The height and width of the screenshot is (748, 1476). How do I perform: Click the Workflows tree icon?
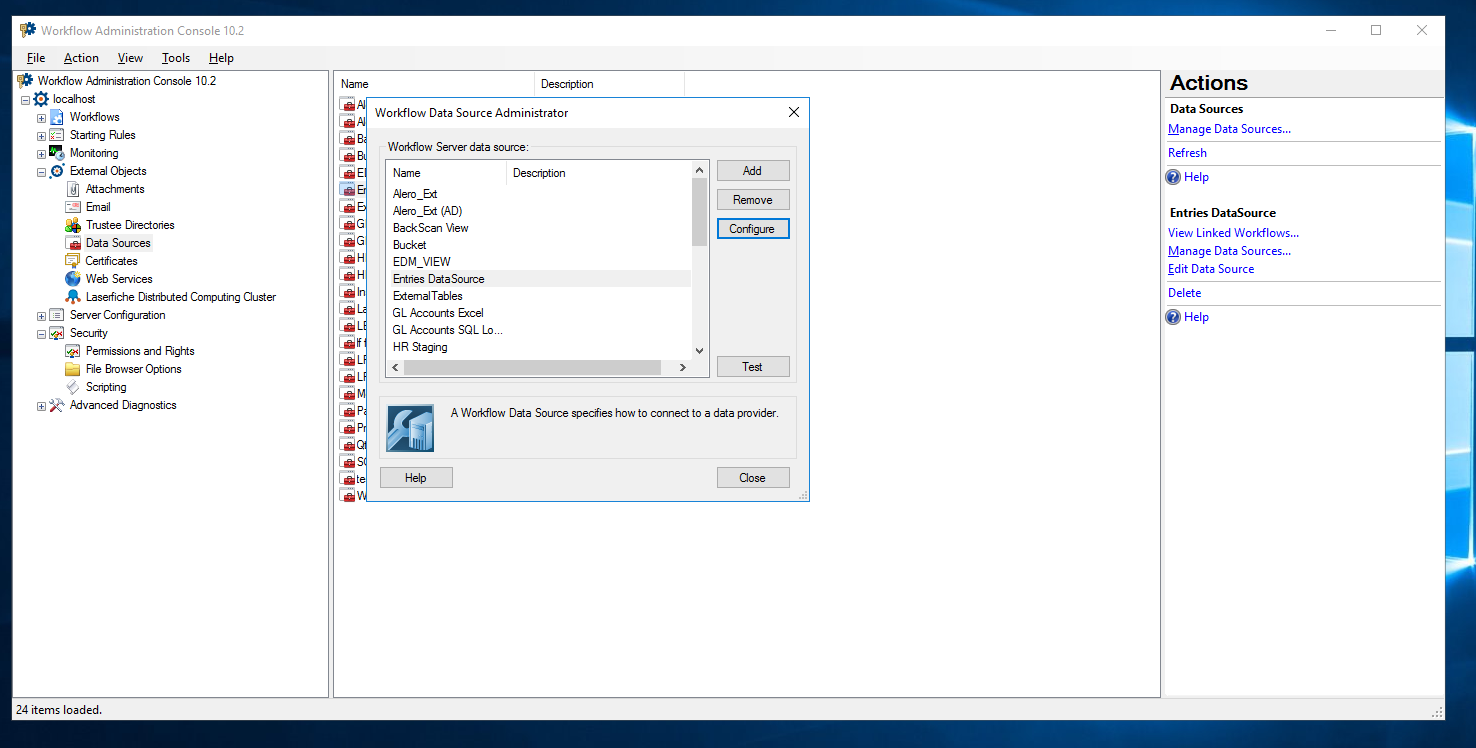point(57,117)
